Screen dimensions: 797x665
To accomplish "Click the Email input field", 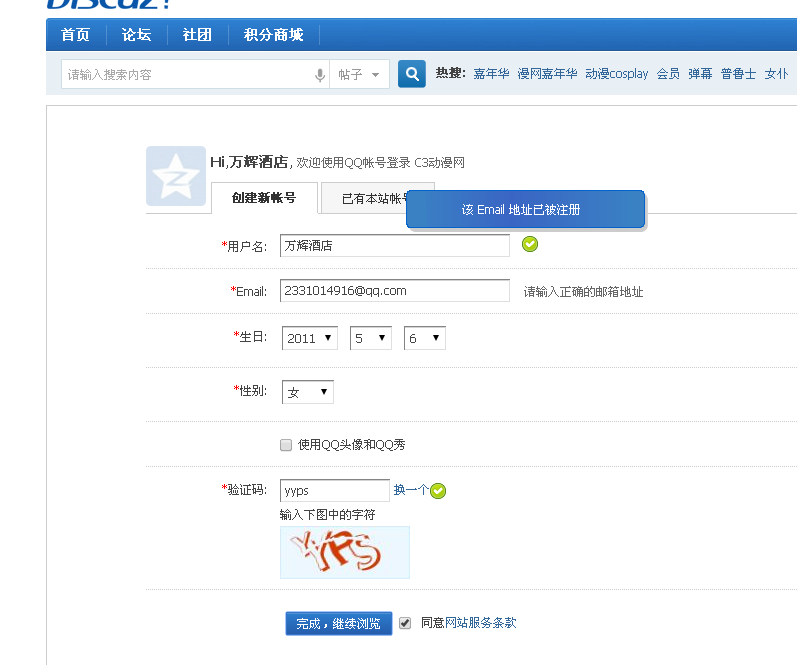I will point(394,290).
